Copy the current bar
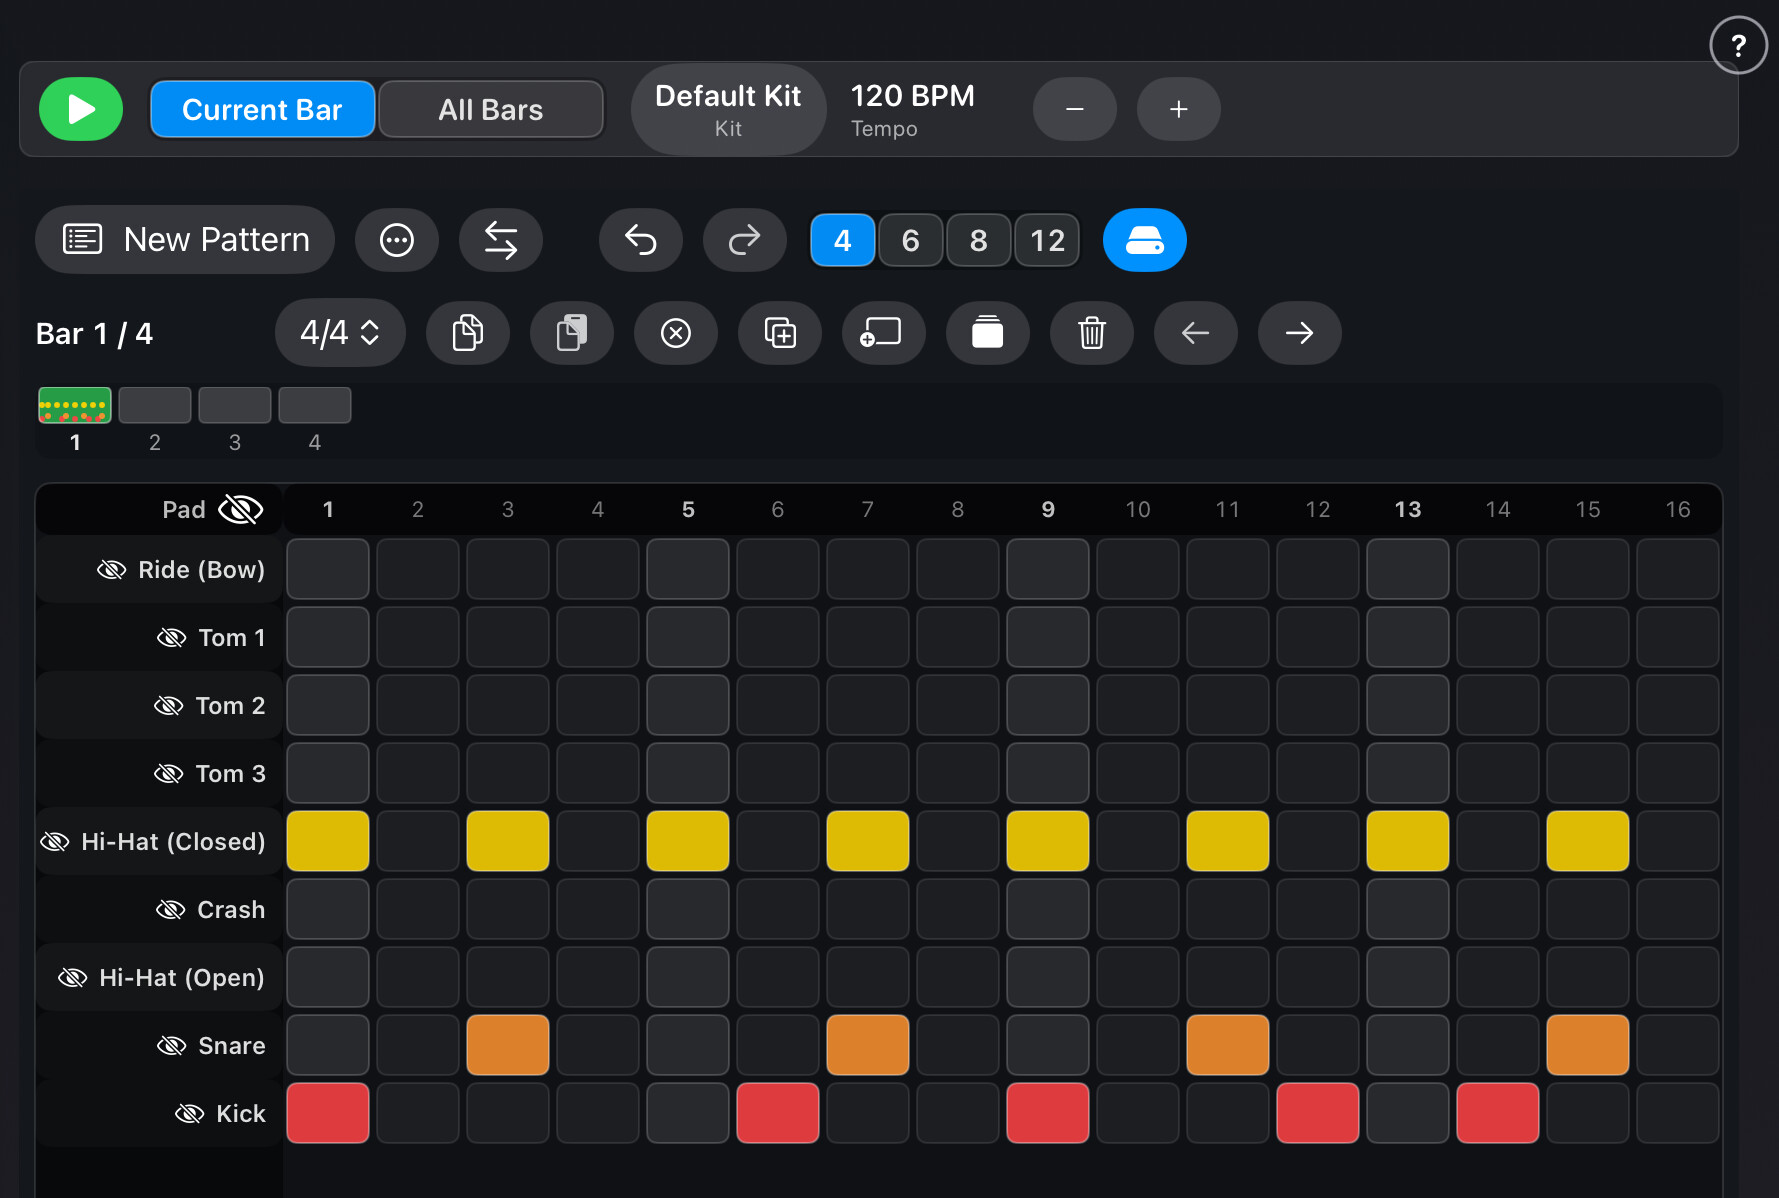 [x=468, y=333]
